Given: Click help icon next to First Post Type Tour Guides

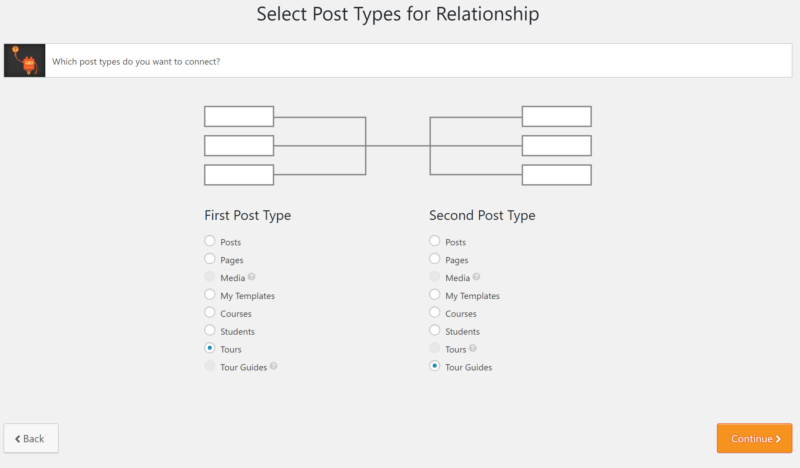Looking at the screenshot, I should pos(273,366).
